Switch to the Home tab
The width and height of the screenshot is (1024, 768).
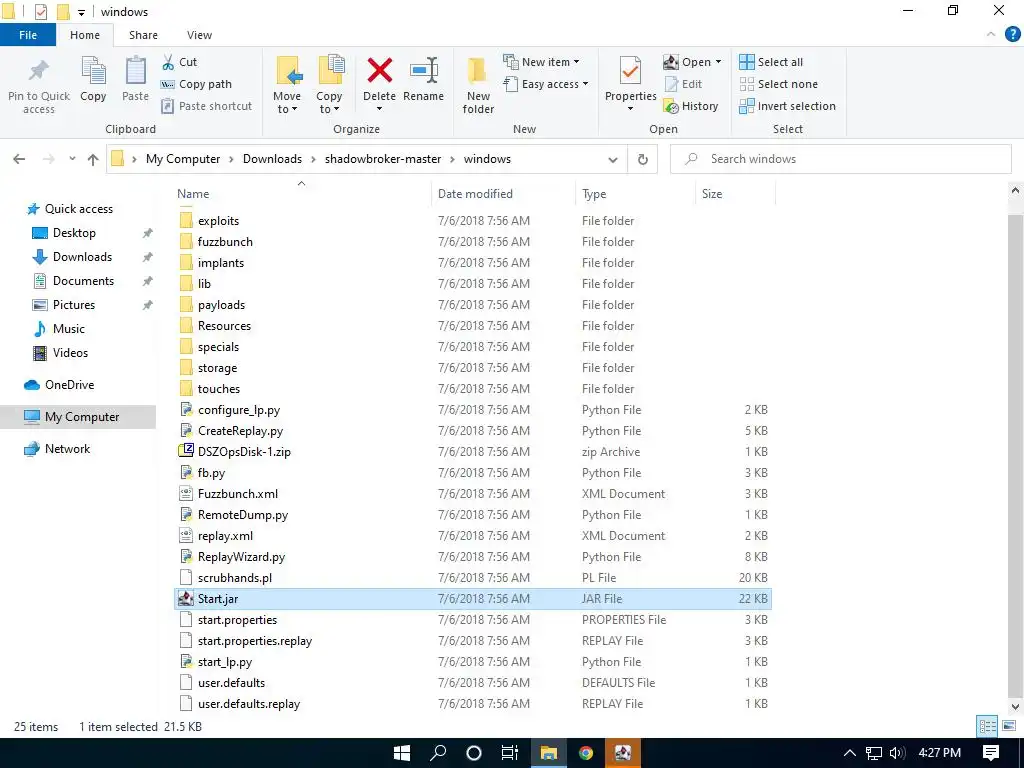pyautogui.click(x=85, y=35)
